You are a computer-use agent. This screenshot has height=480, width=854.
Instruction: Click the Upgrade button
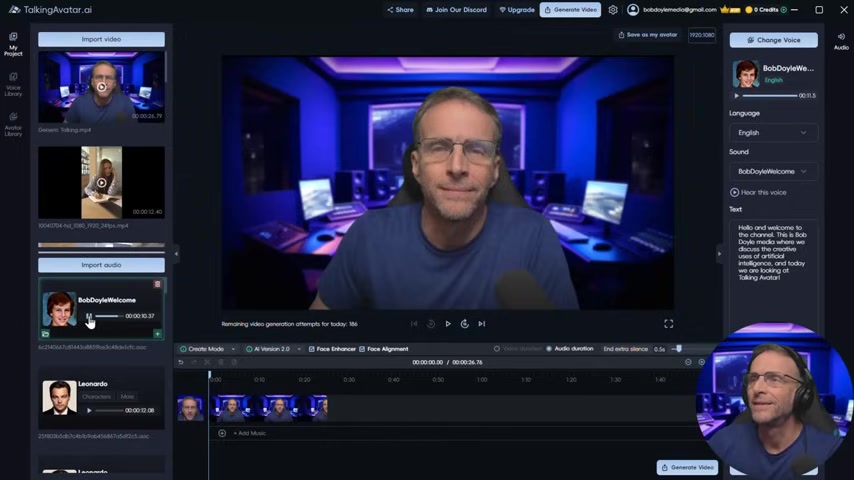point(517,10)
